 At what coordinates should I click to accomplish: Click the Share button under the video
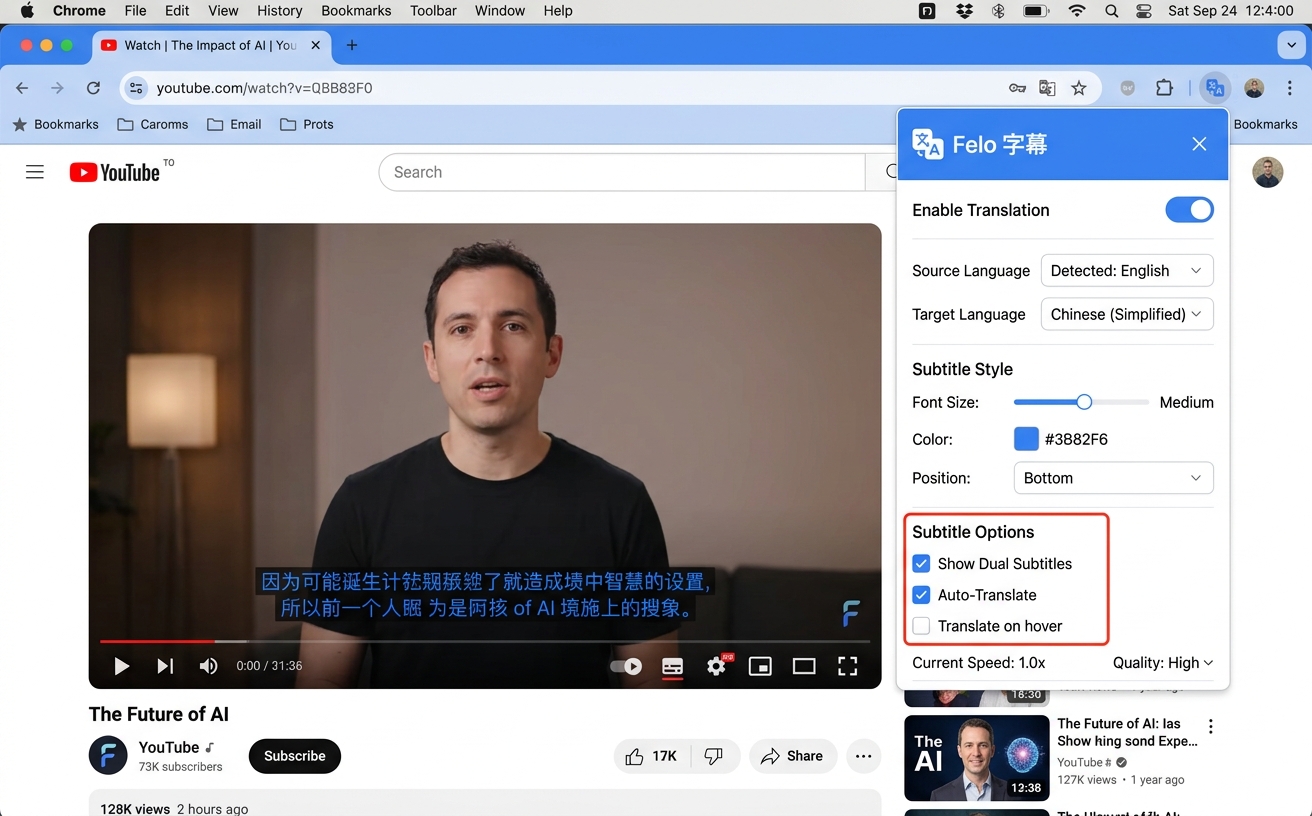click(793, 756)
